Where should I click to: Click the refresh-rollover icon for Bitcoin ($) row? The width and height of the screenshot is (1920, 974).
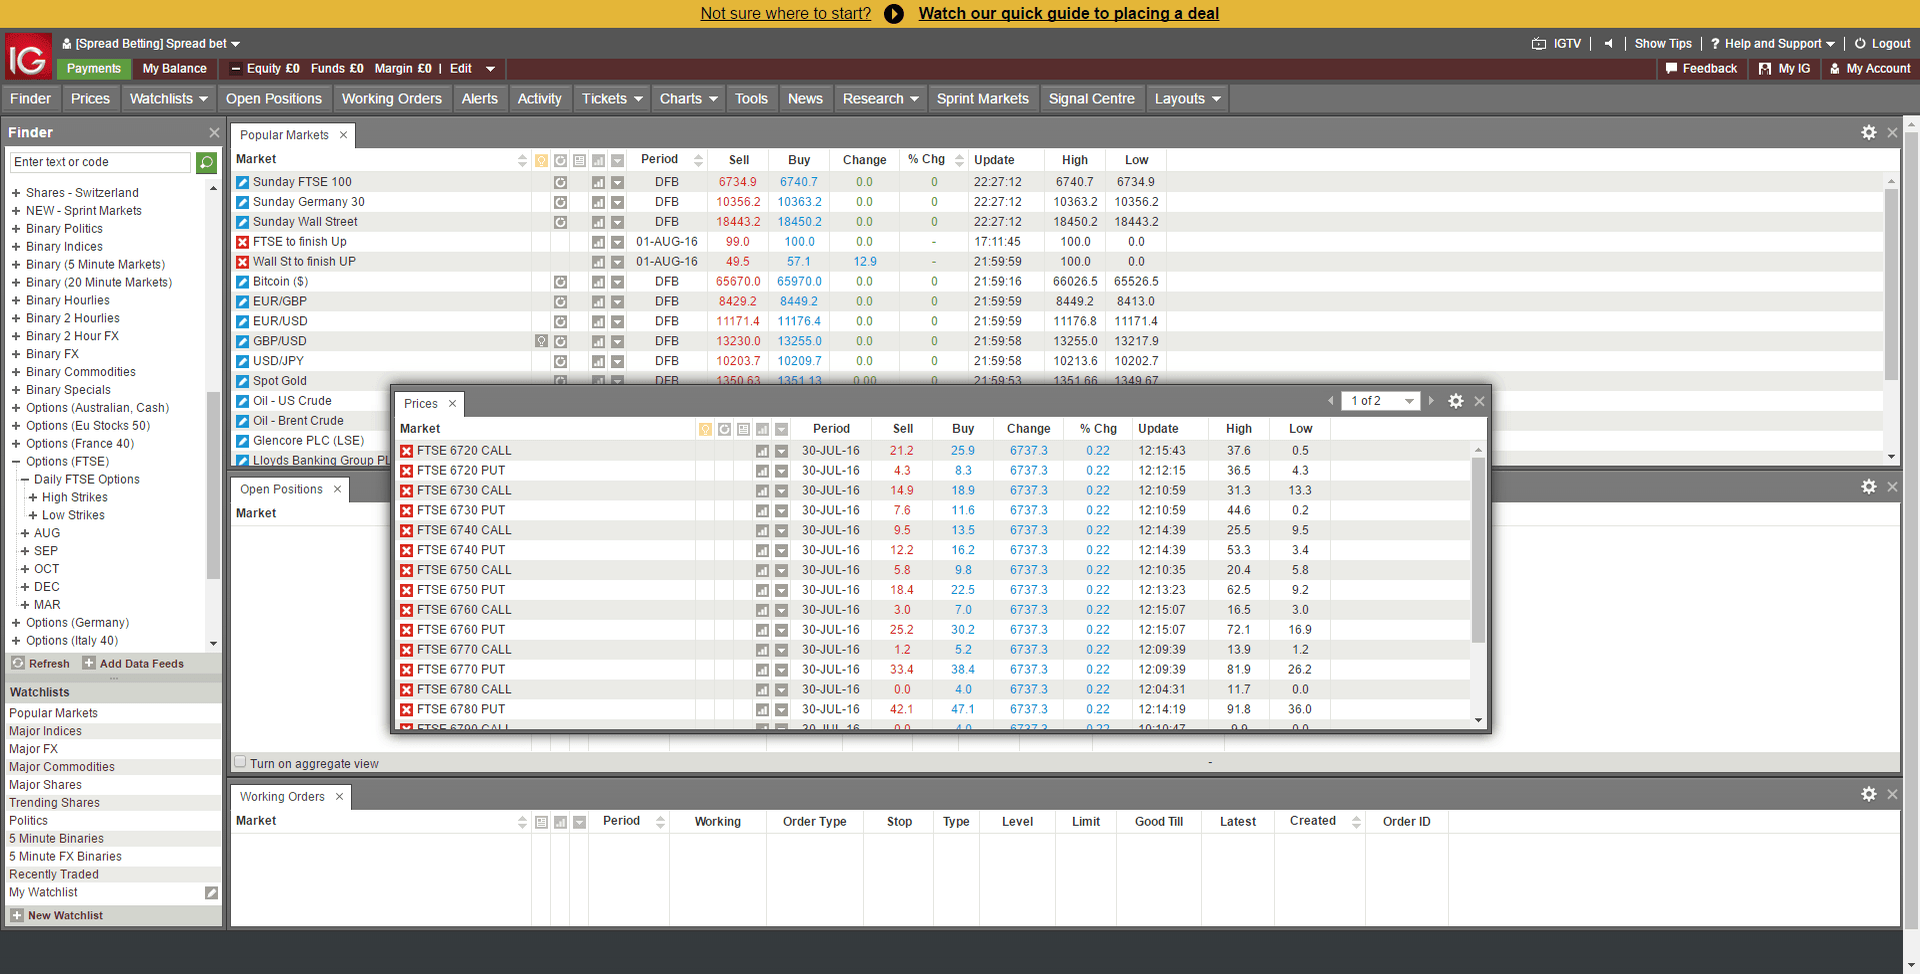pos(560,282)
